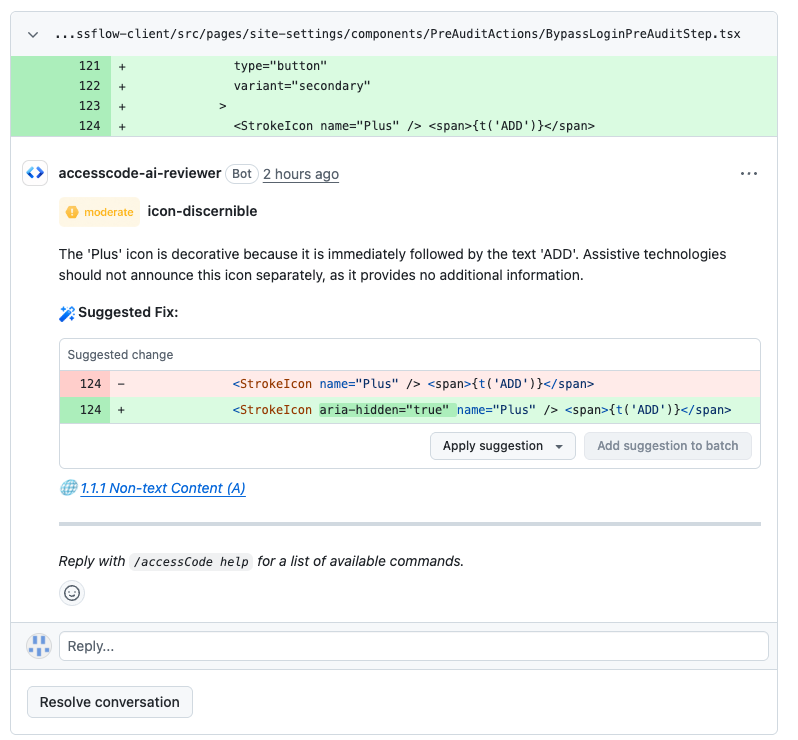Click diff line number 121
This screenshot has width=798, height=740.
click(90, 66)
